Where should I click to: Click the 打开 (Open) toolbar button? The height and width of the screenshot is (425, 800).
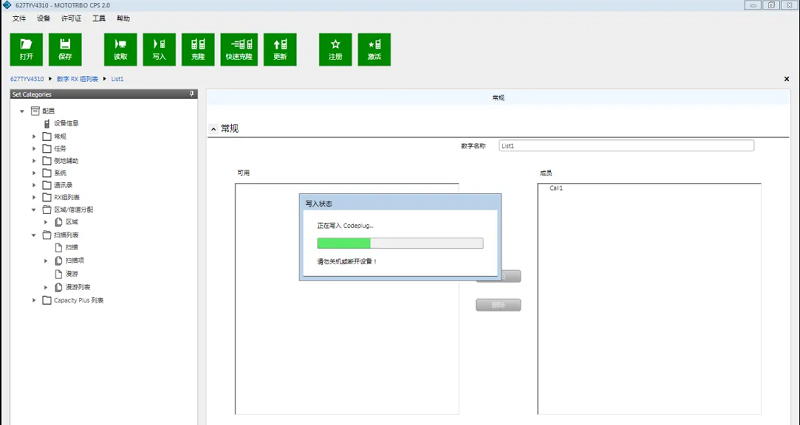click(27, 49)
